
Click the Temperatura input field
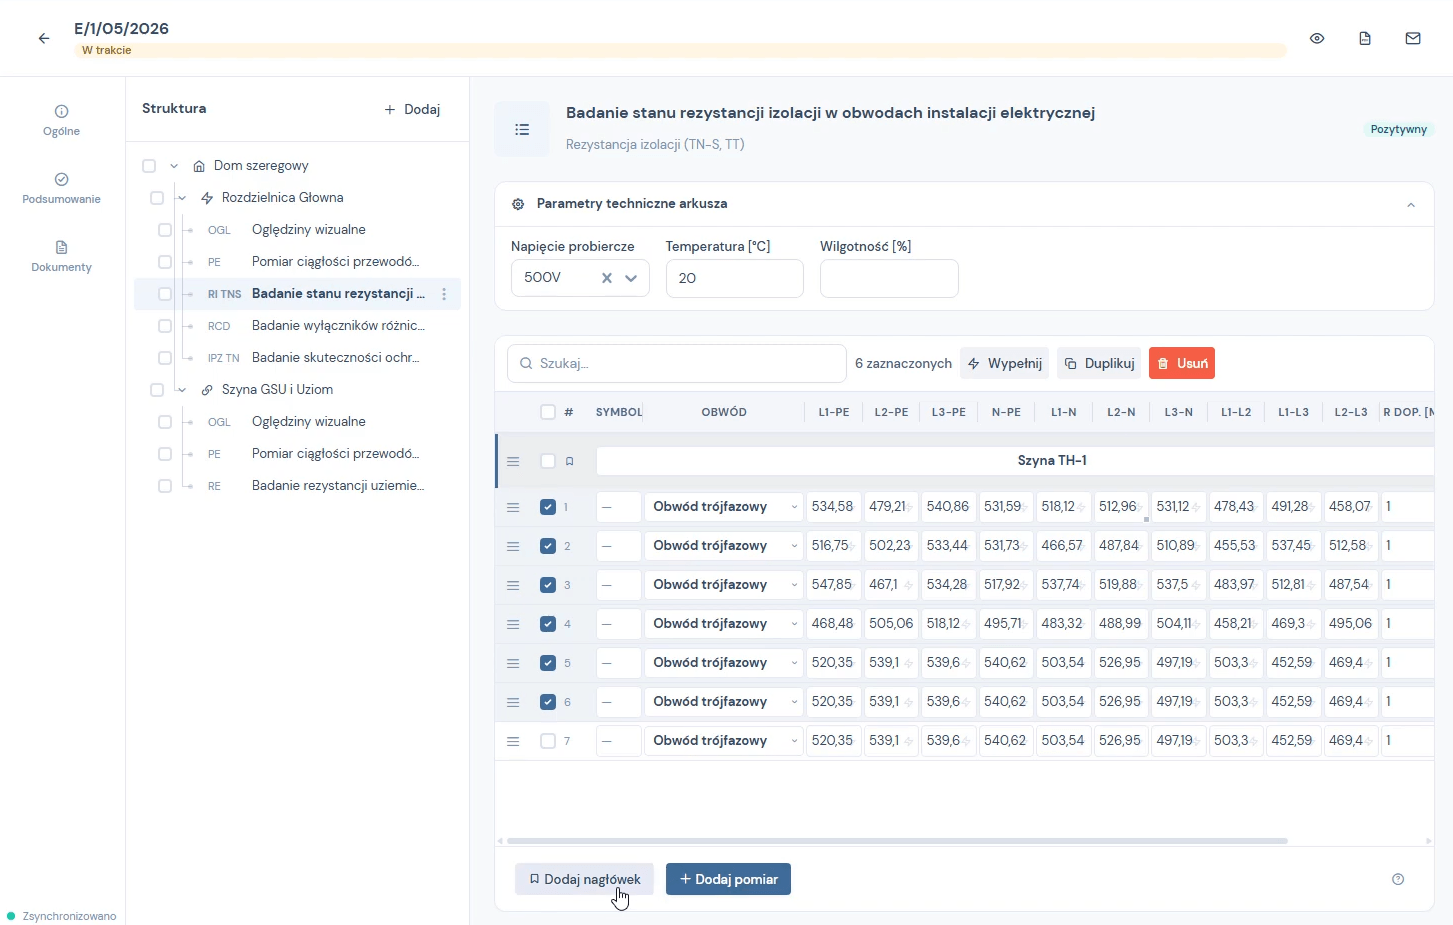coord(735,278)
